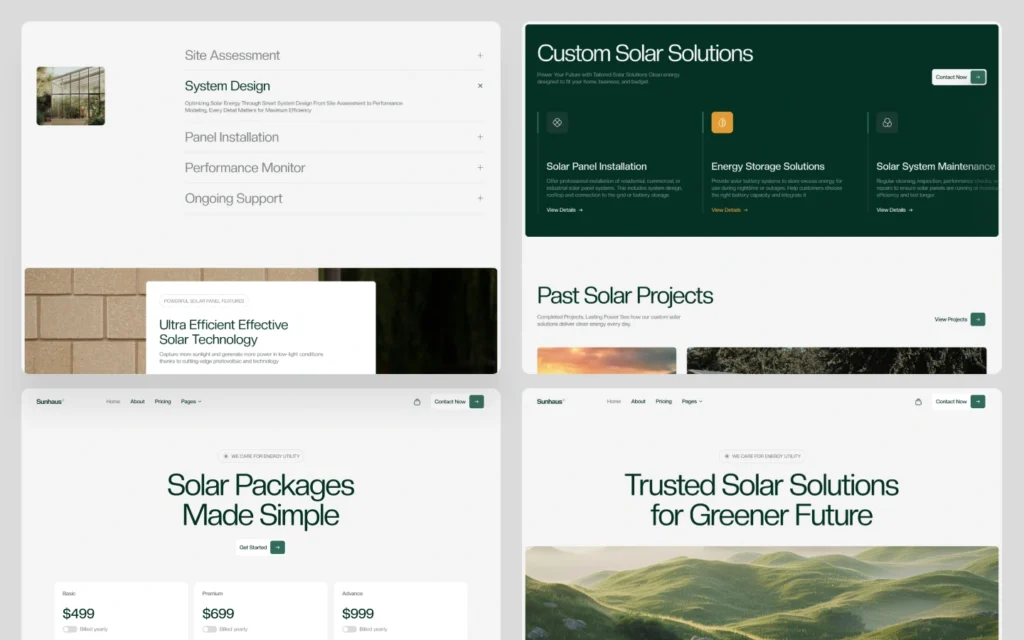The height and width of the screenshot is (640, 1024).
Task: Click the 'Solar System Maintenance' card title
Action: (936, 167)
